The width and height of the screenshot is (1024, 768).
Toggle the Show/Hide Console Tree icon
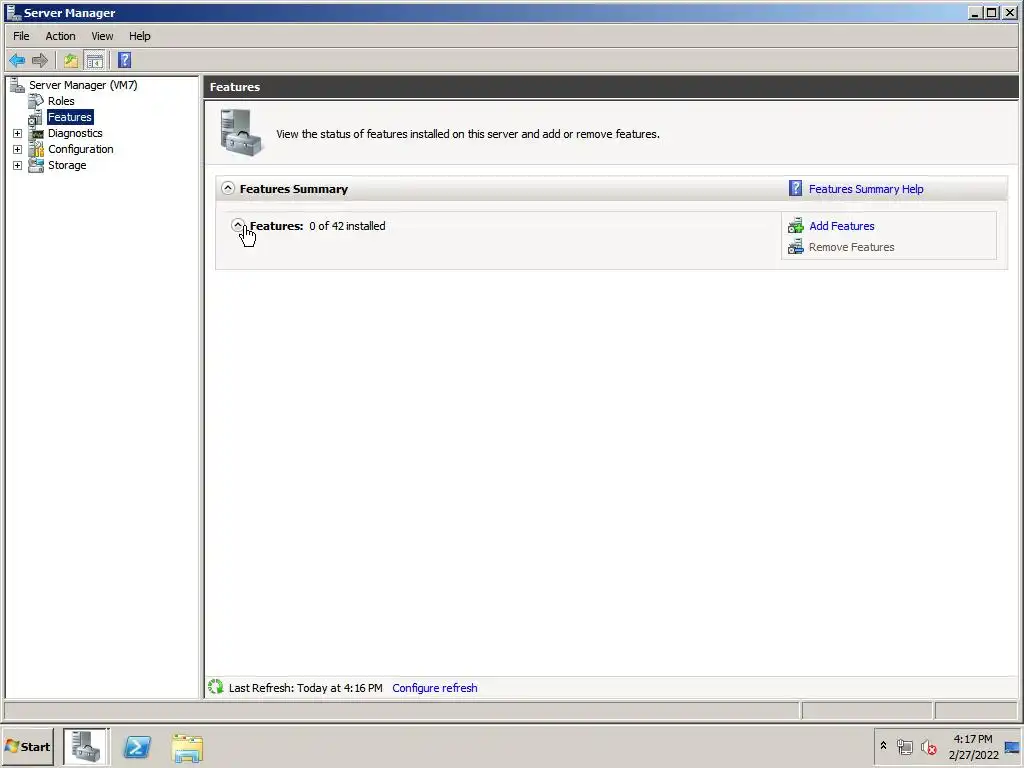pyautogui.click(x=95, y=61)
